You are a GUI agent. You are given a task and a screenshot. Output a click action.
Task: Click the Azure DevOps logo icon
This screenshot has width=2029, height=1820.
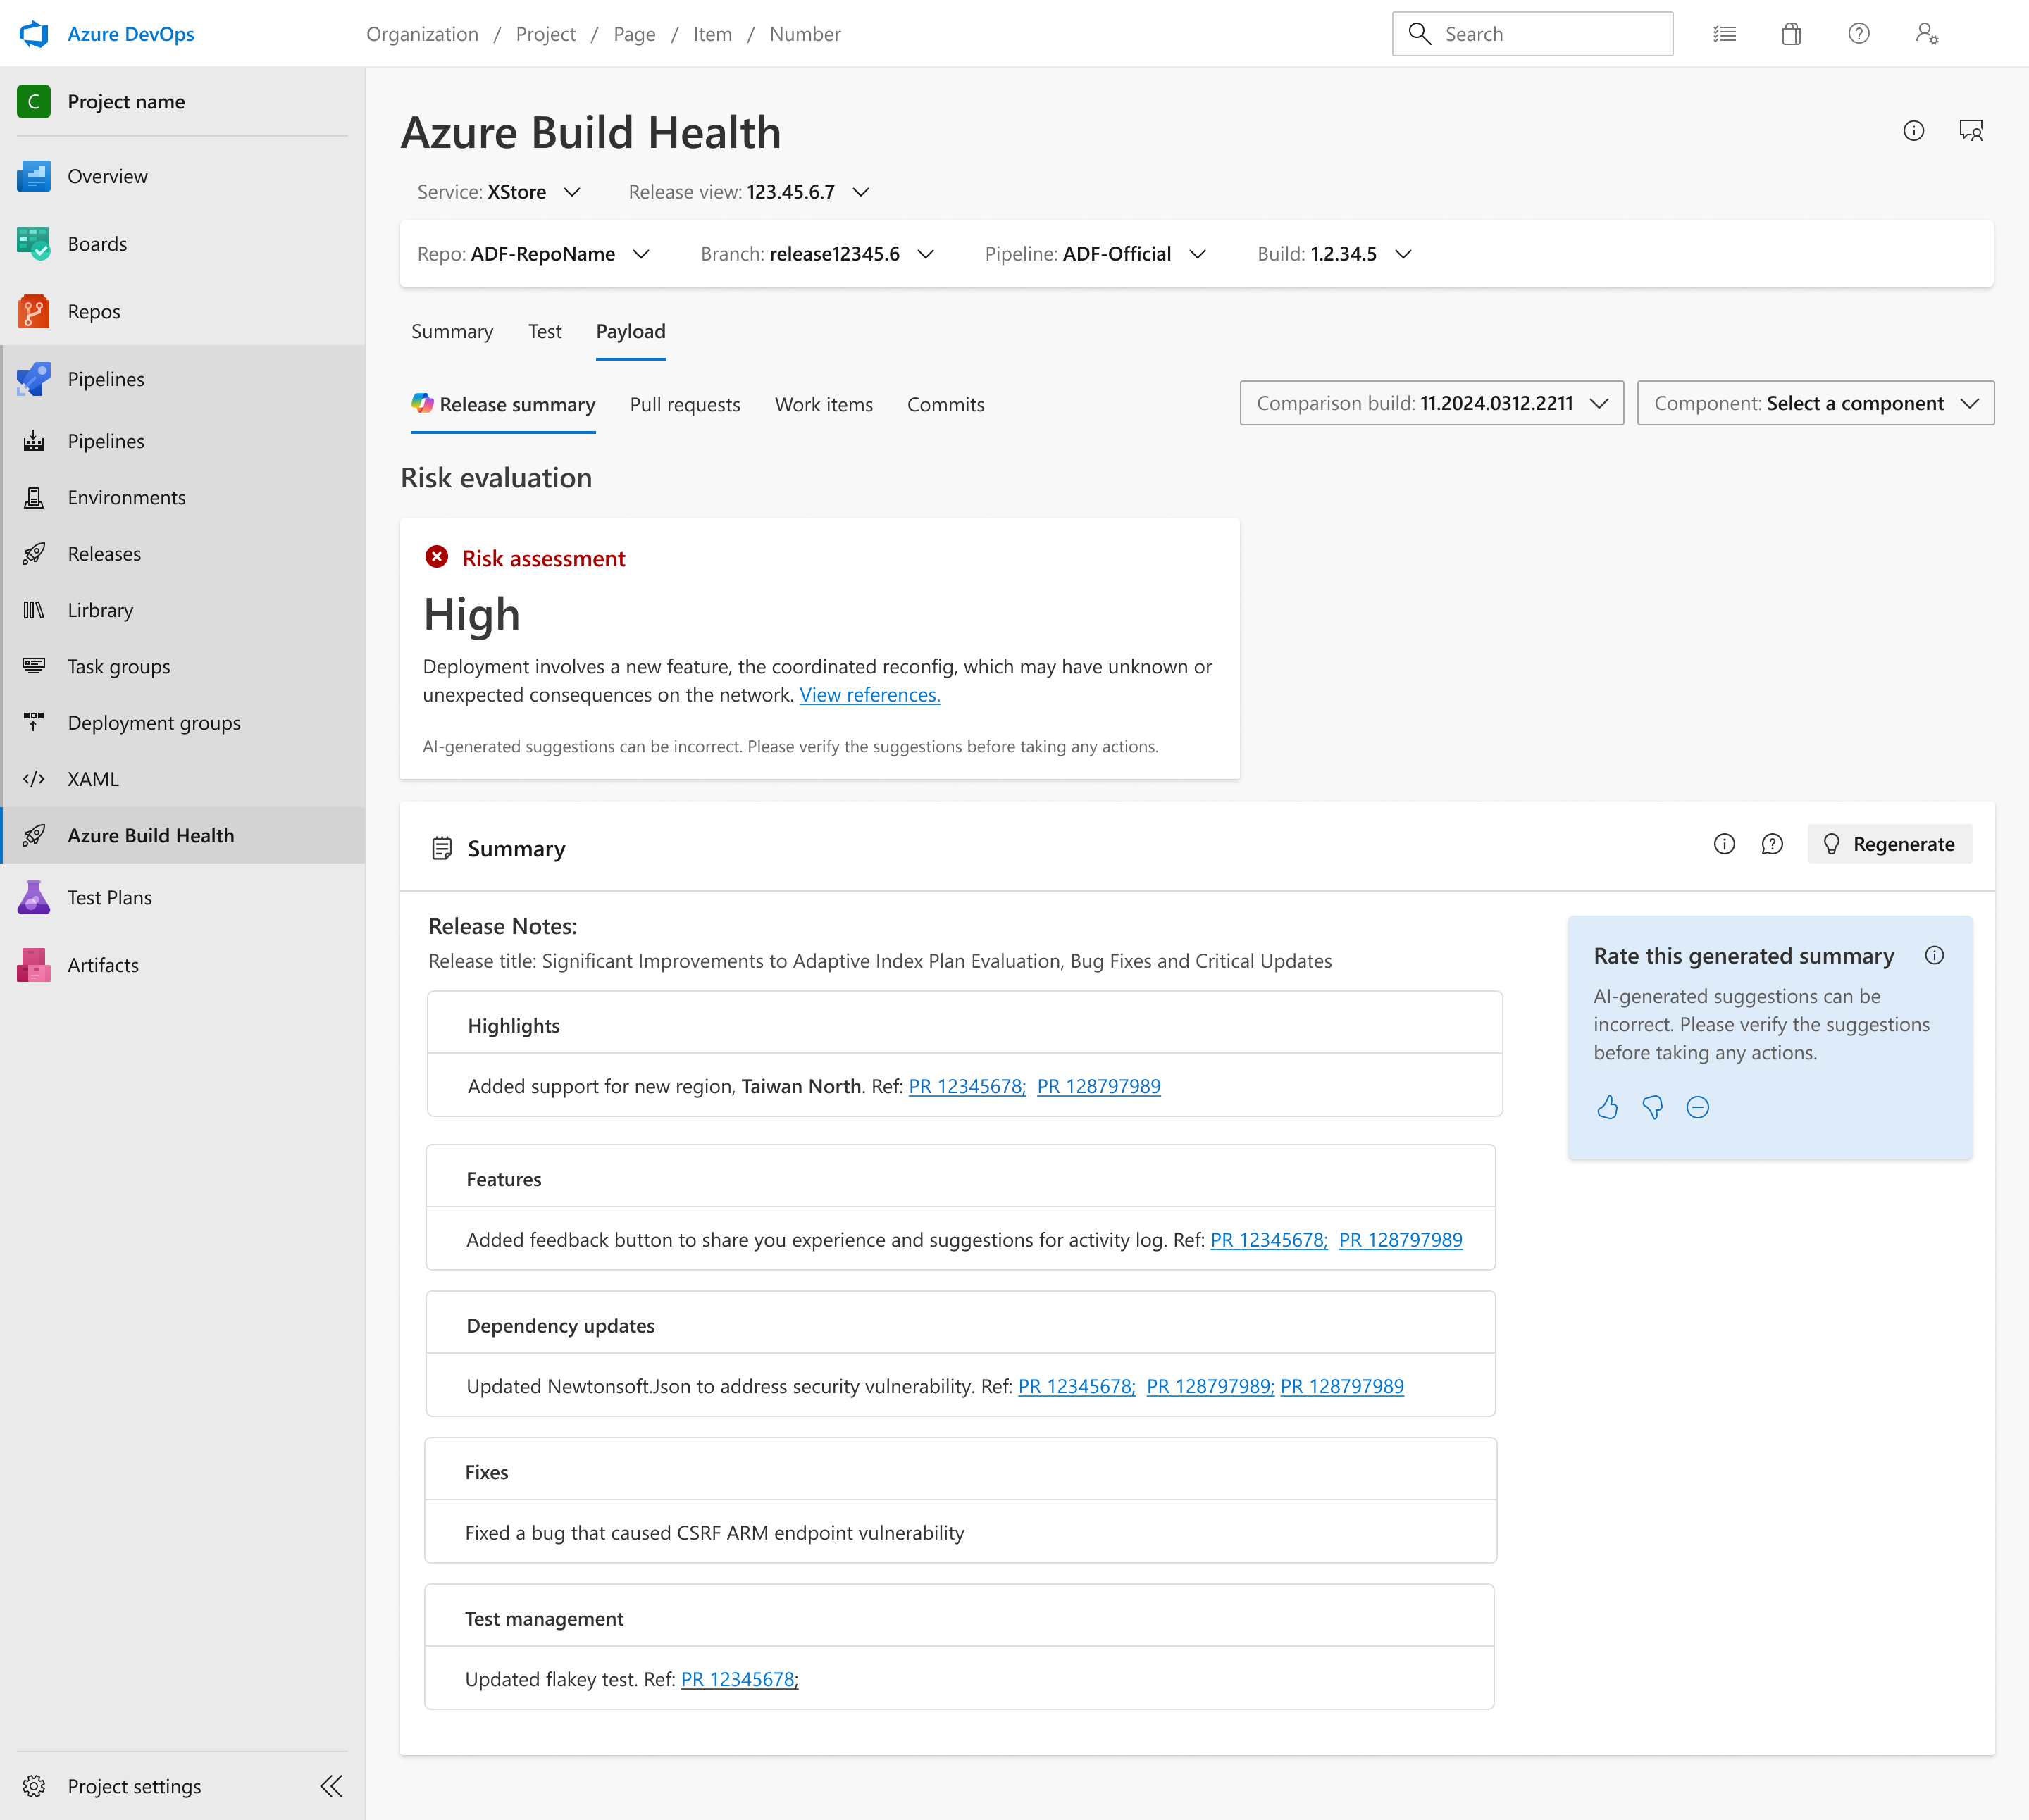pos(34,34)
